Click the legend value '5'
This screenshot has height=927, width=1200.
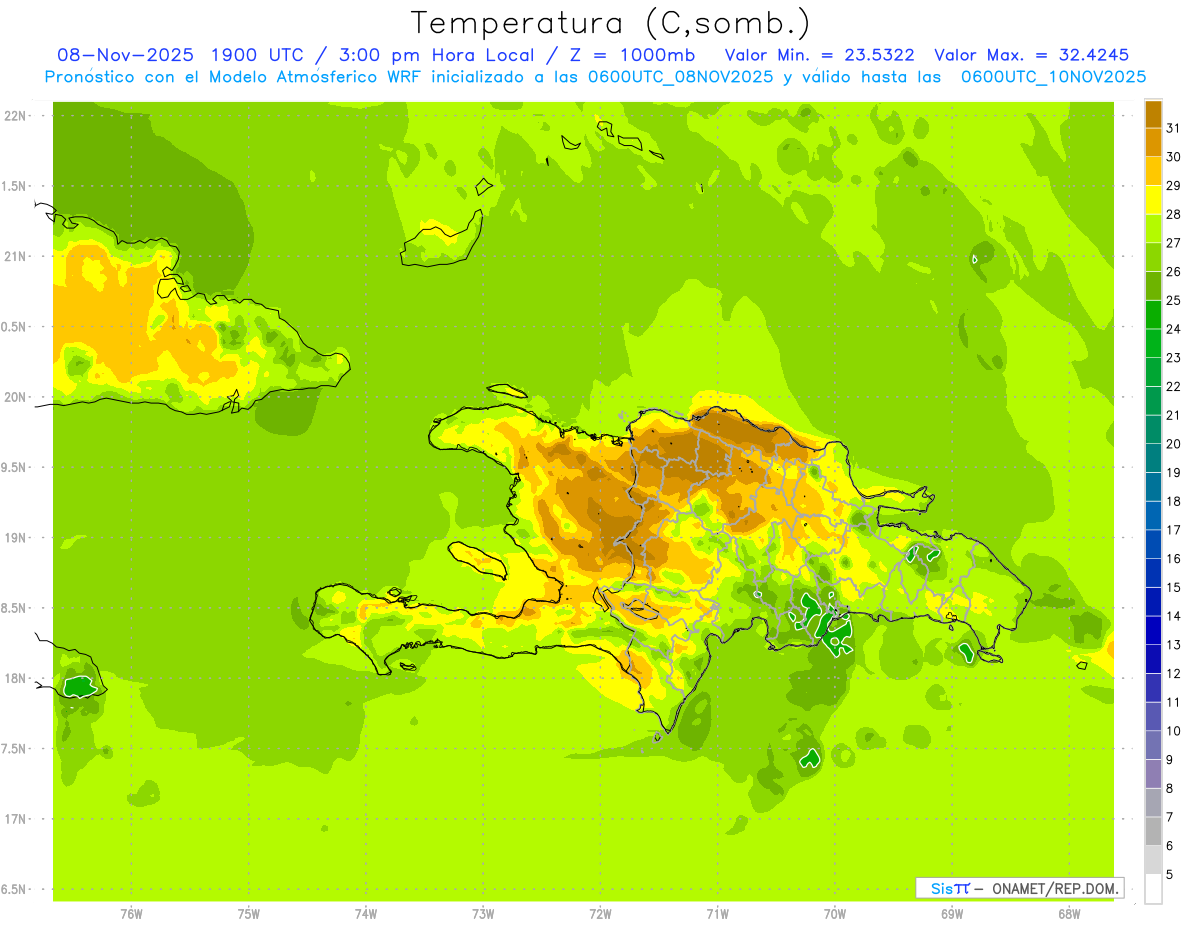pyautogui.click(x=1169, y=875)
